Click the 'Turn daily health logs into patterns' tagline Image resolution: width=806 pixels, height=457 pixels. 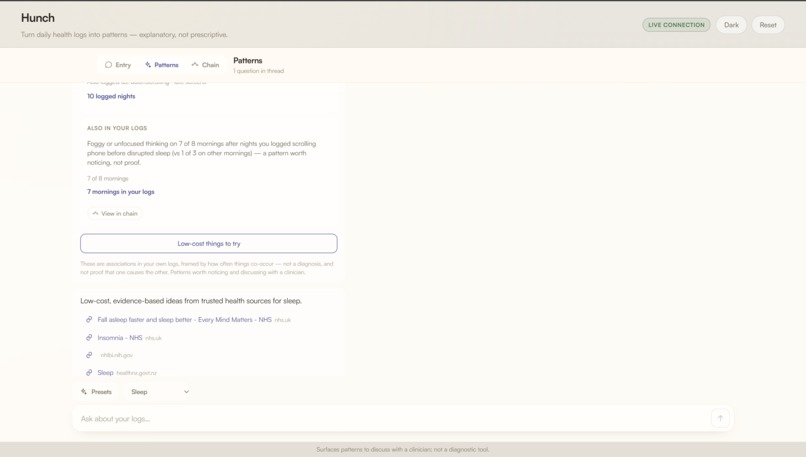click(x=124, y=34)
